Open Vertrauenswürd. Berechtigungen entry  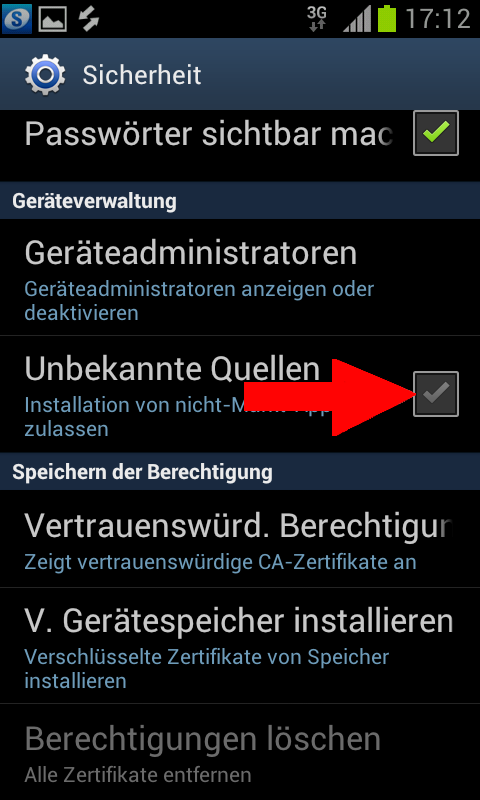[240, 539]
